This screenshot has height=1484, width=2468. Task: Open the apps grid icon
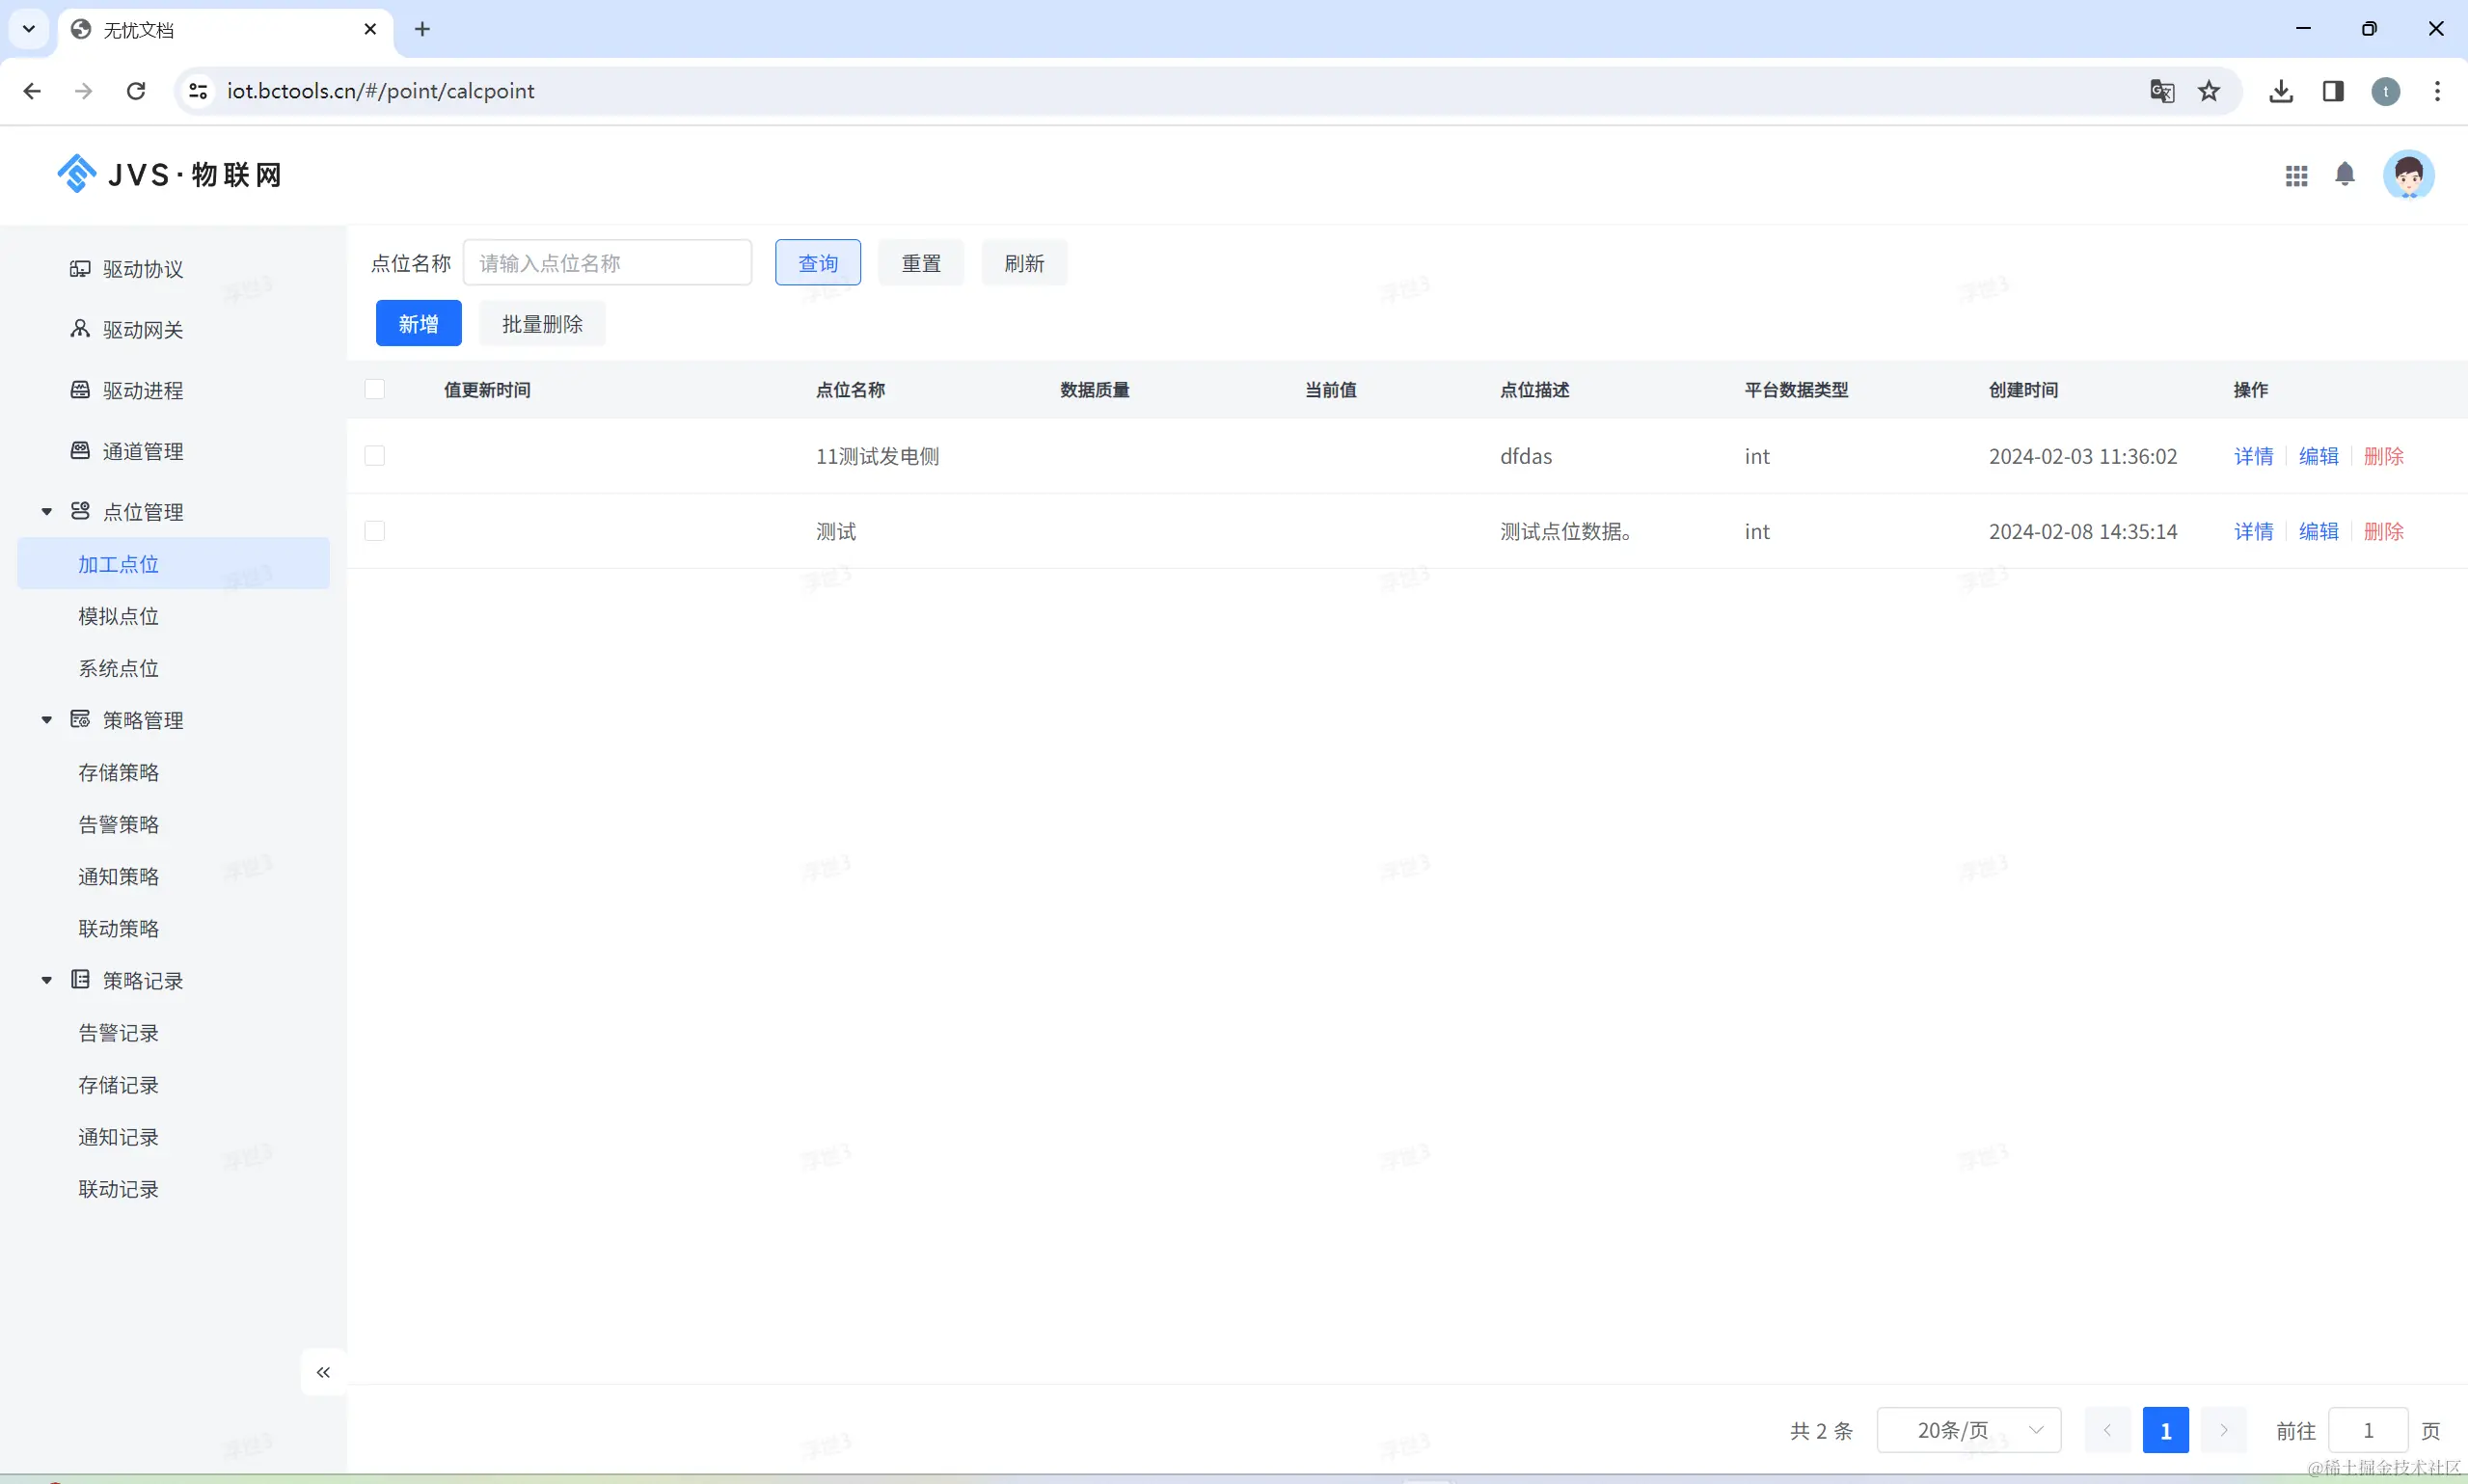[2296, 176]
